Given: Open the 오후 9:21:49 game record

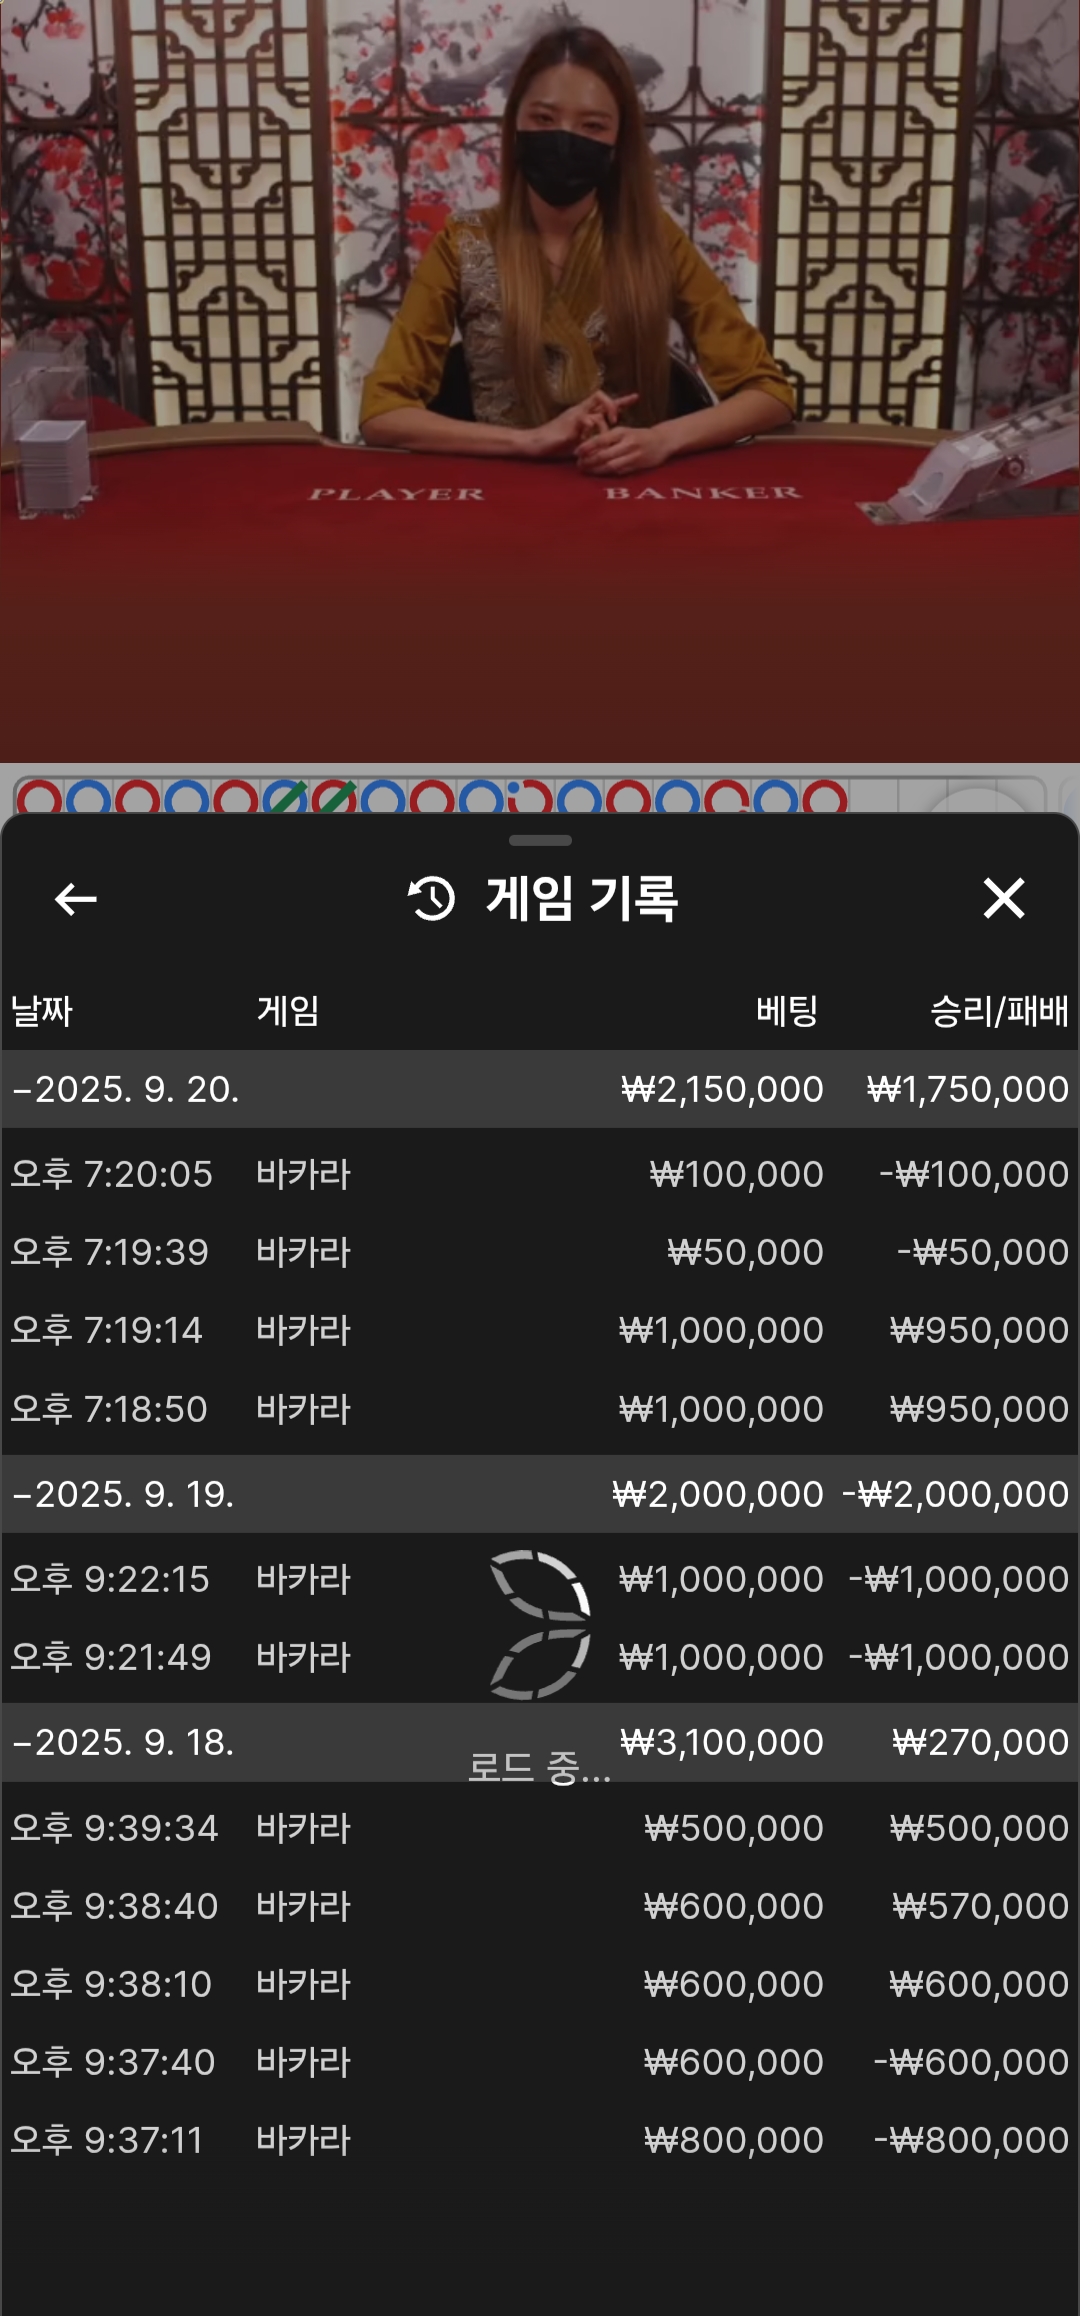Looking at the screenshot, I should click(x=540, y=1657).
